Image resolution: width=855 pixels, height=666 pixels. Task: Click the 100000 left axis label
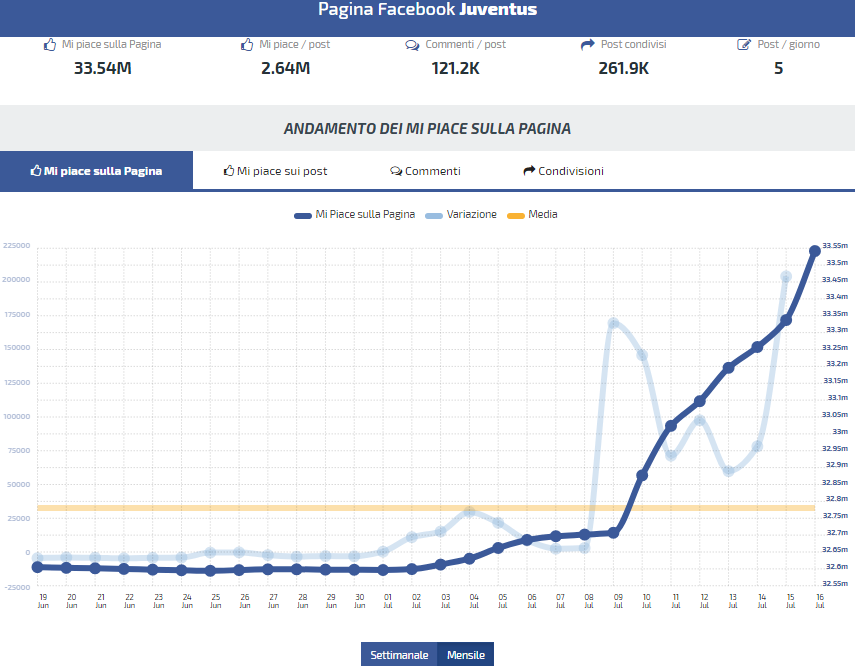click(16, 416)
